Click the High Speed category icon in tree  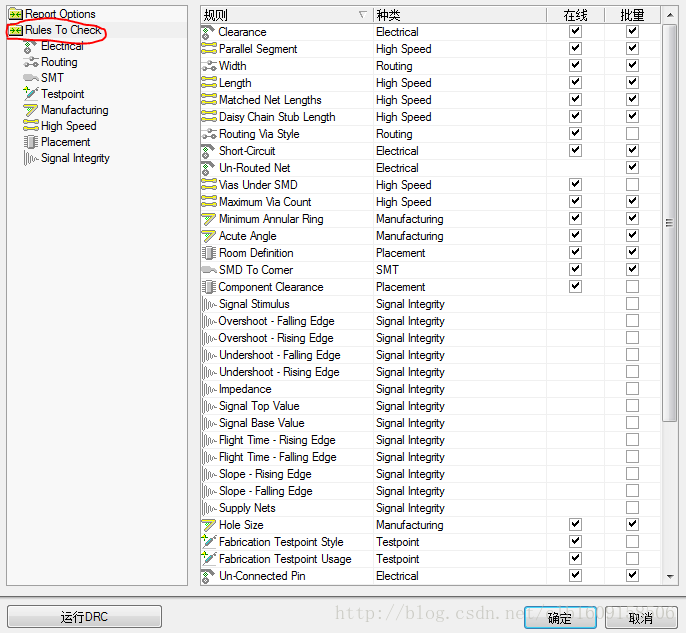tap(31, 126)
